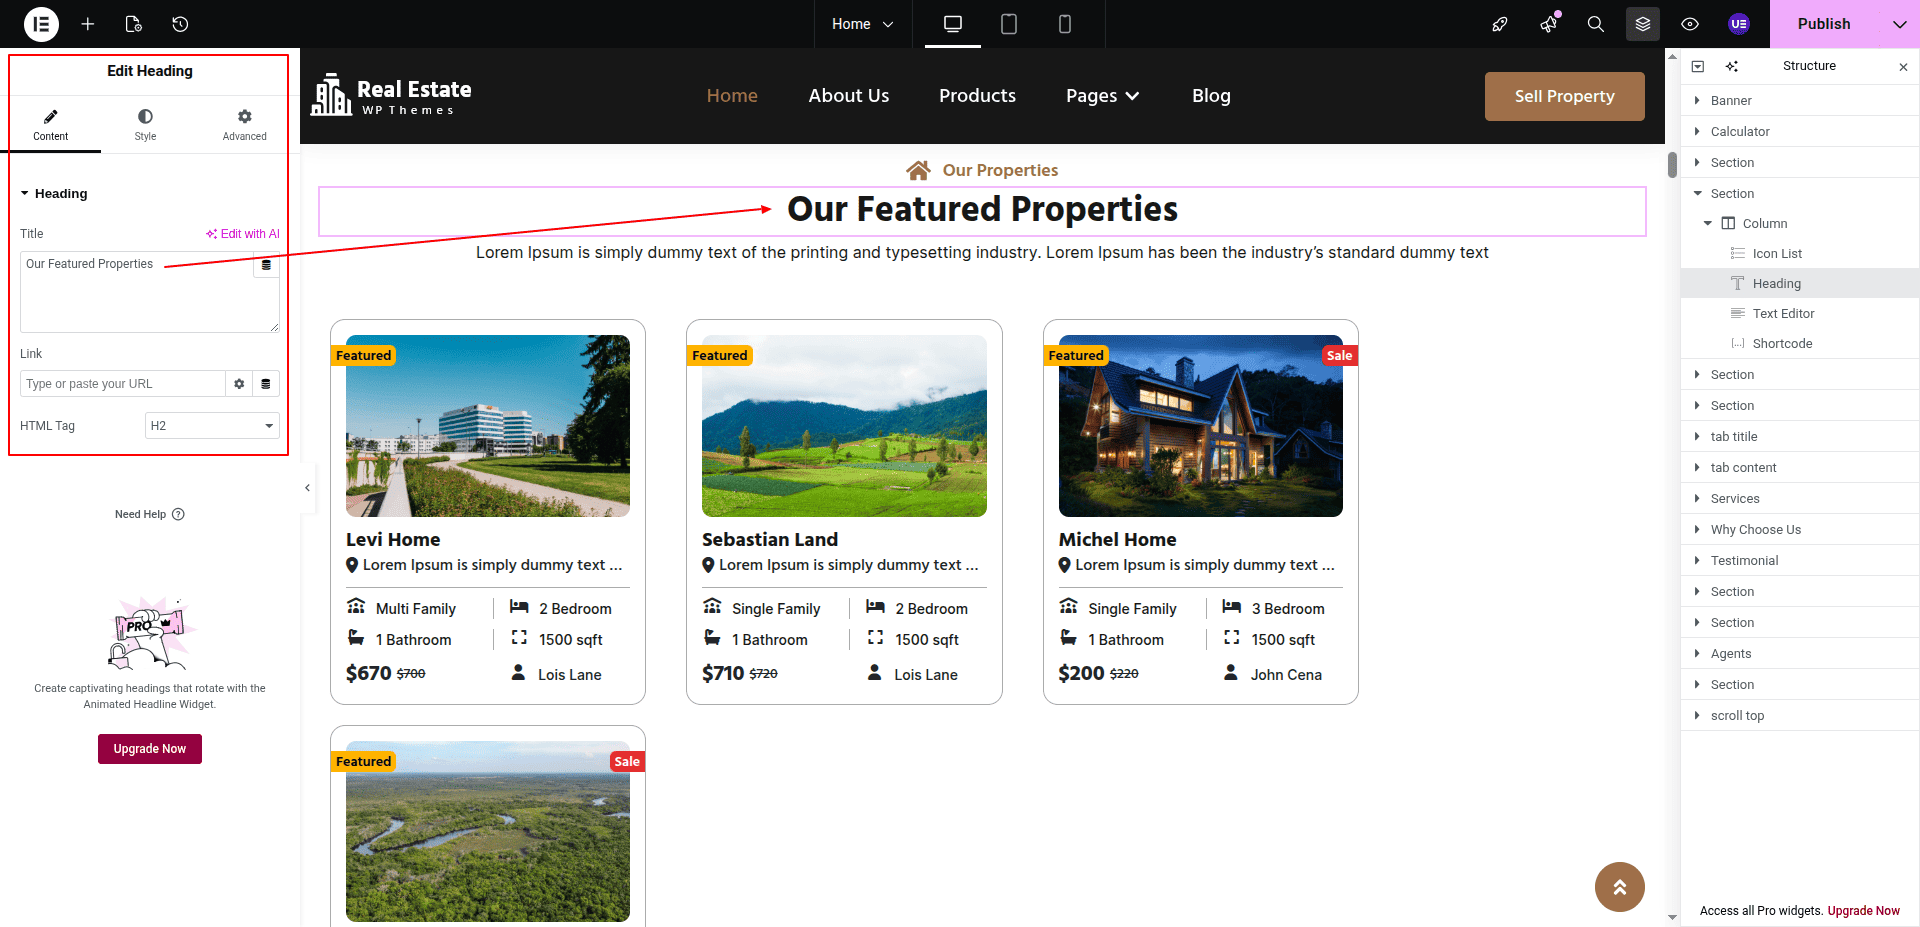The image size is (1920, 927).
Task: Click the Link URL input field
Action: click(122, 384)
